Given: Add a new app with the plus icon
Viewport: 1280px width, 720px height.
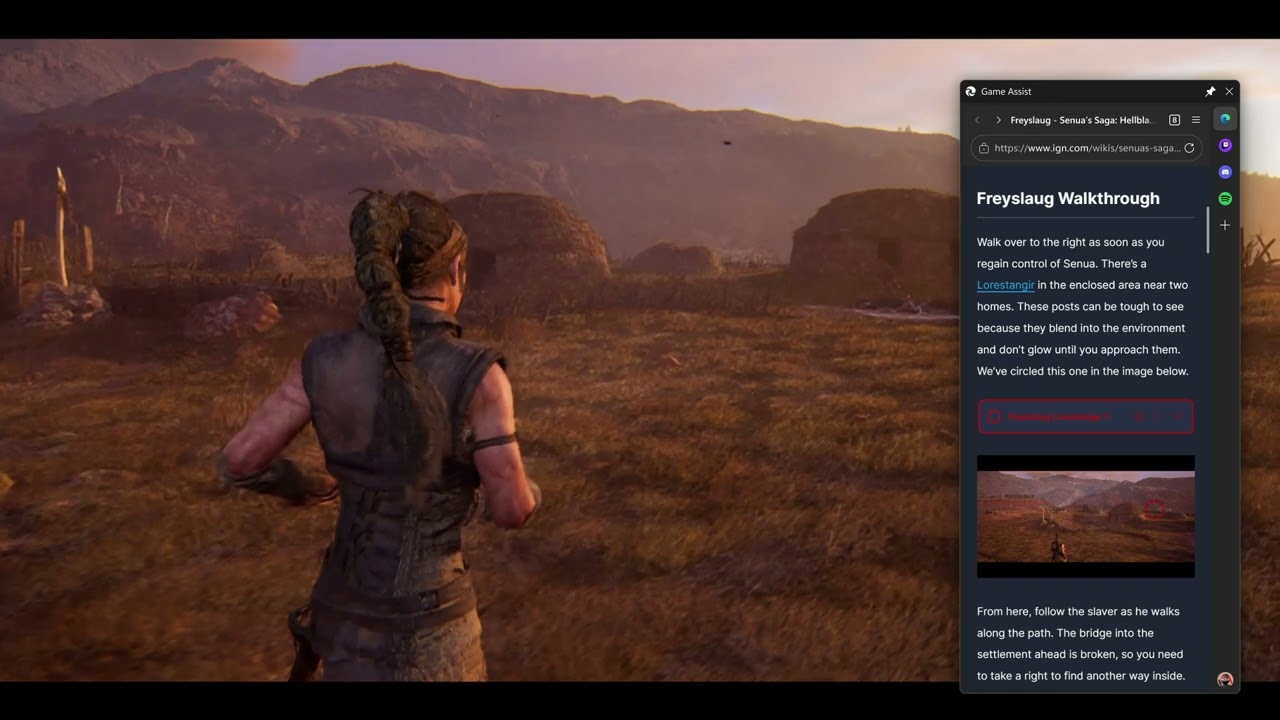Looking at the screenshot, I should coord(1225,225).
